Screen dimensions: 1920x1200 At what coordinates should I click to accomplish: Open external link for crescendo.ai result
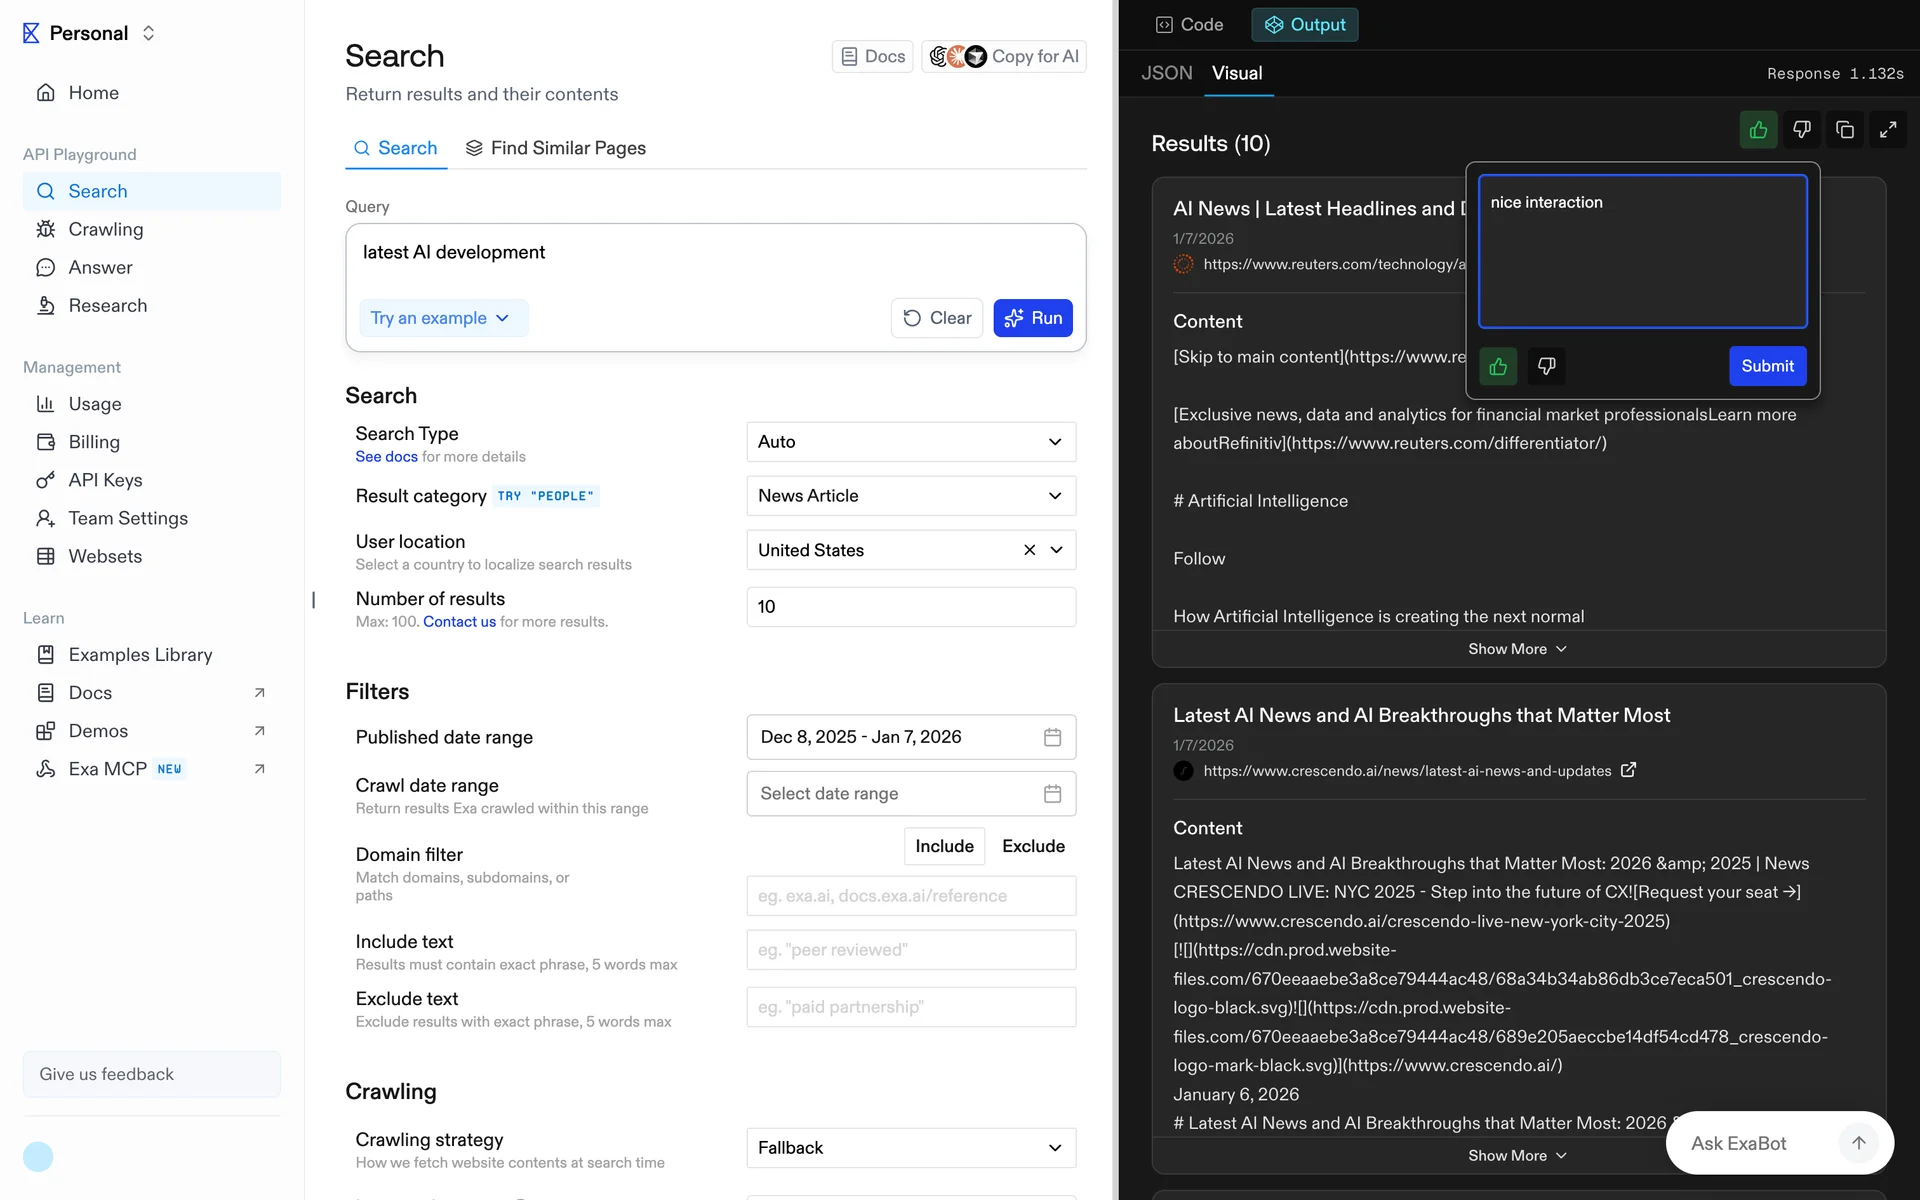(x=1628, y=770)
